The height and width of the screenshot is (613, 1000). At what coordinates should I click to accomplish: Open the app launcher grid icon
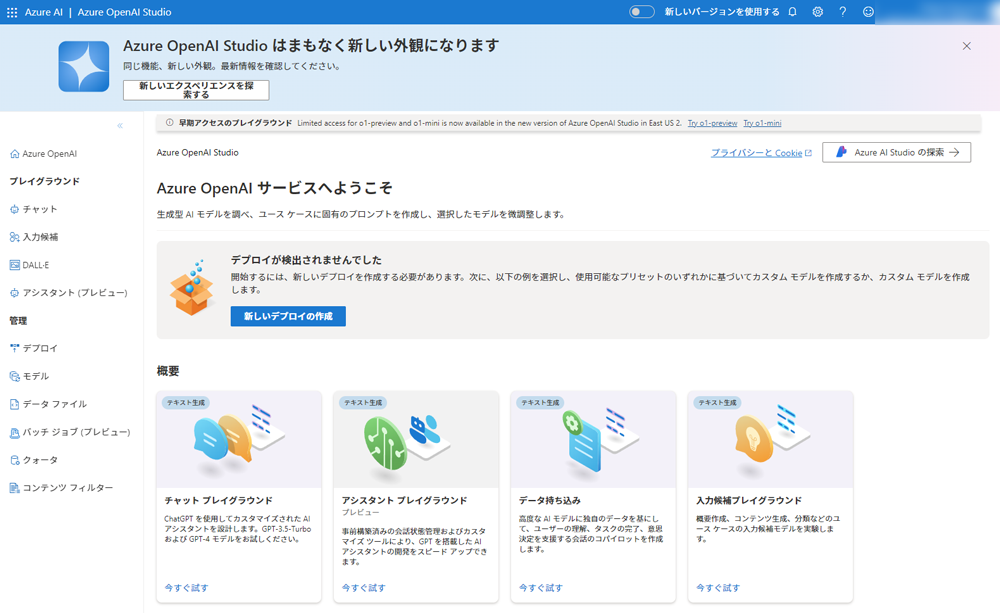(11, 12)
